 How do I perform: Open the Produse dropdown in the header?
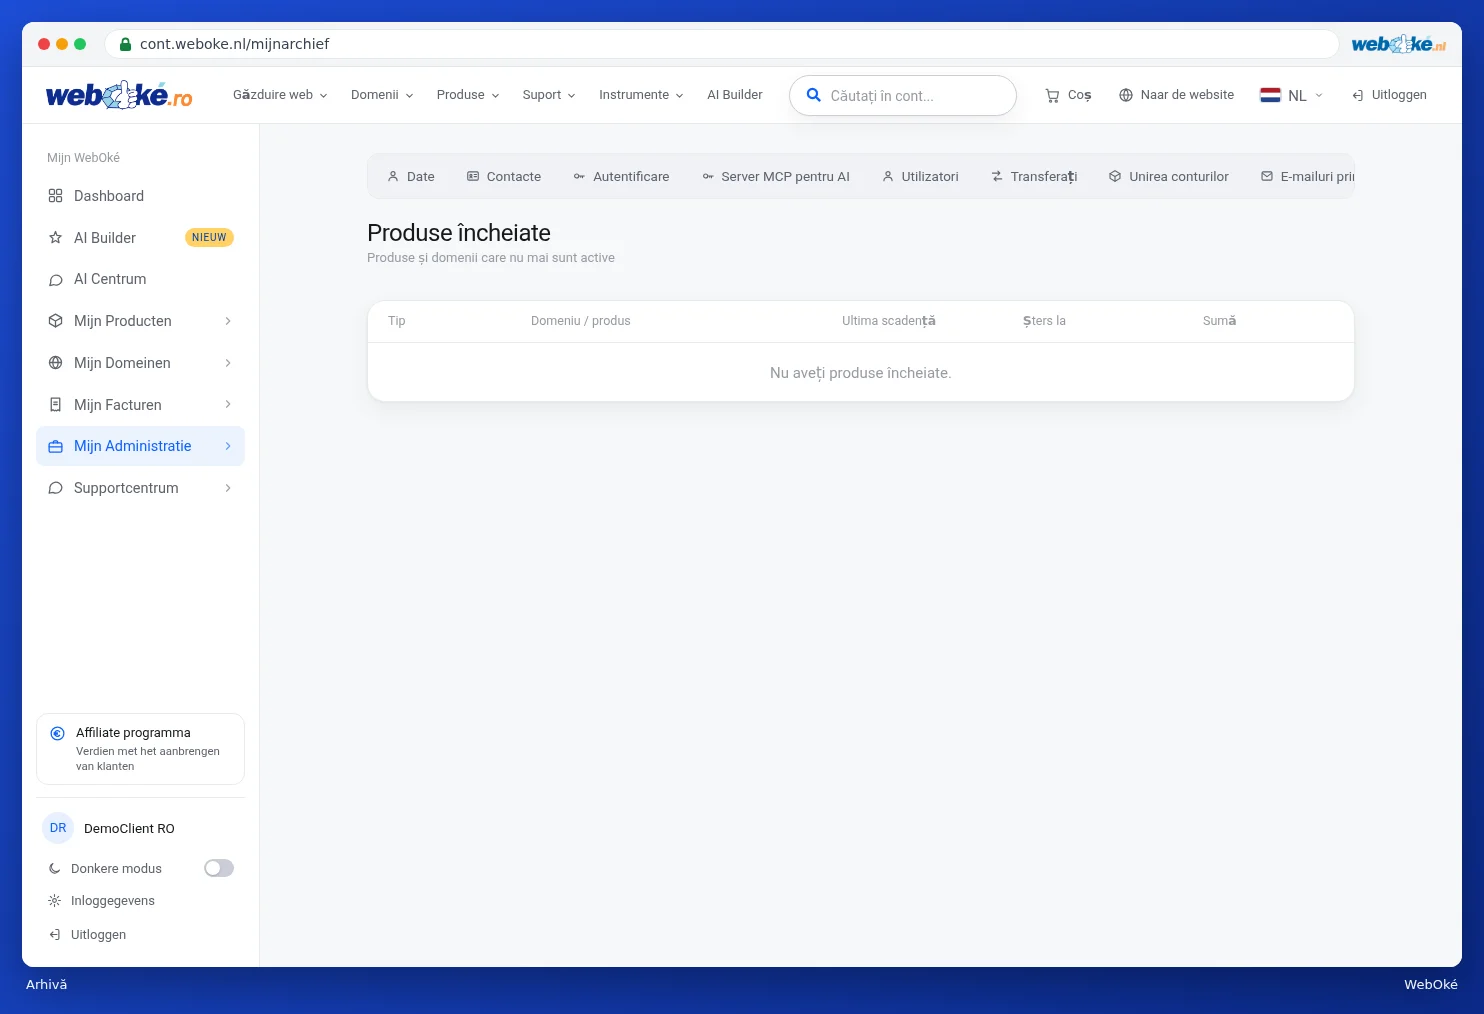468,95
